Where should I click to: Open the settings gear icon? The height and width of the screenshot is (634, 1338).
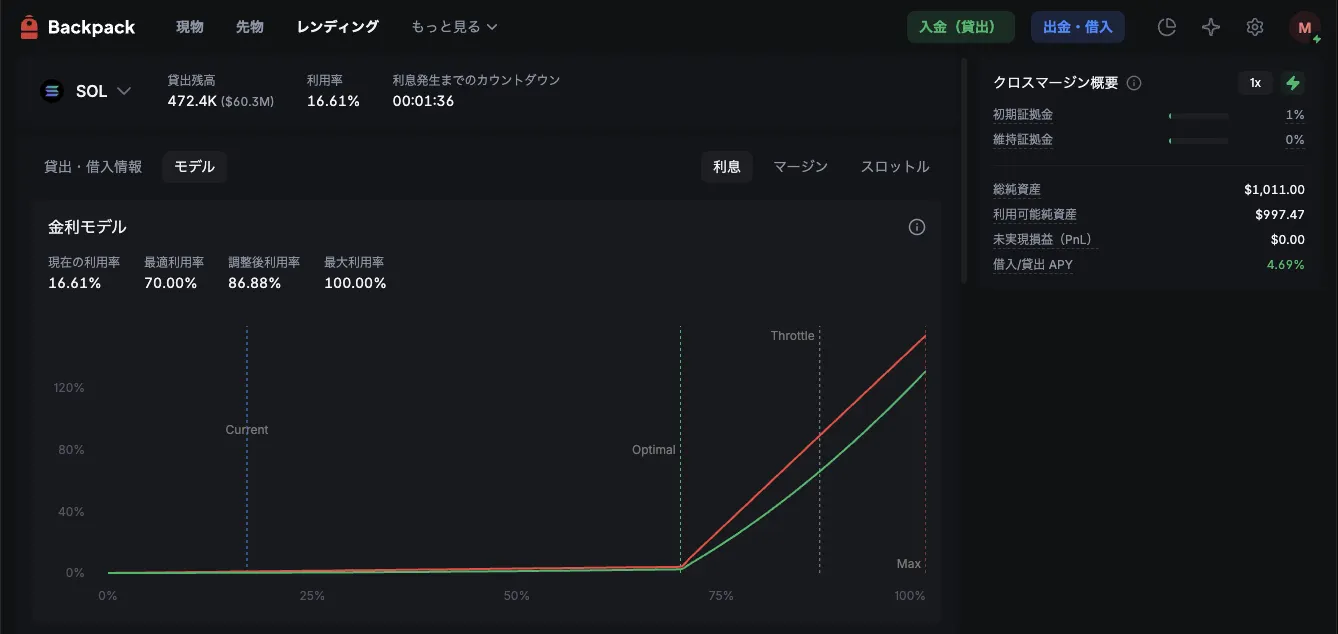coord(1255,27)
